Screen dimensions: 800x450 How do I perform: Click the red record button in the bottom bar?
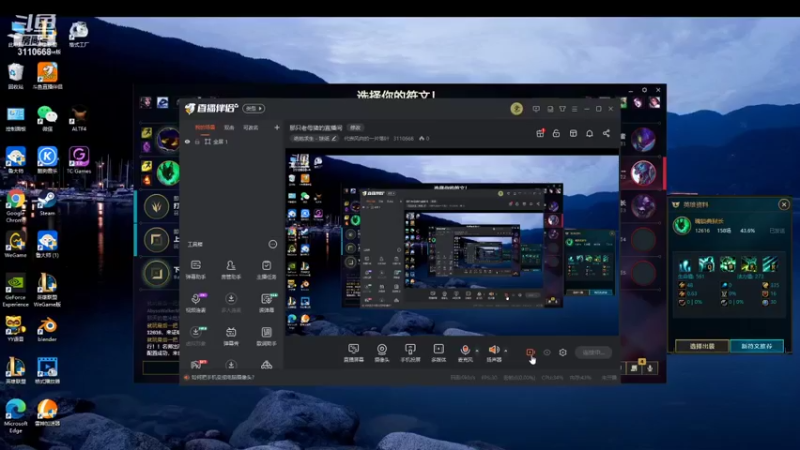pyautogui.click(x=530, y=353)
